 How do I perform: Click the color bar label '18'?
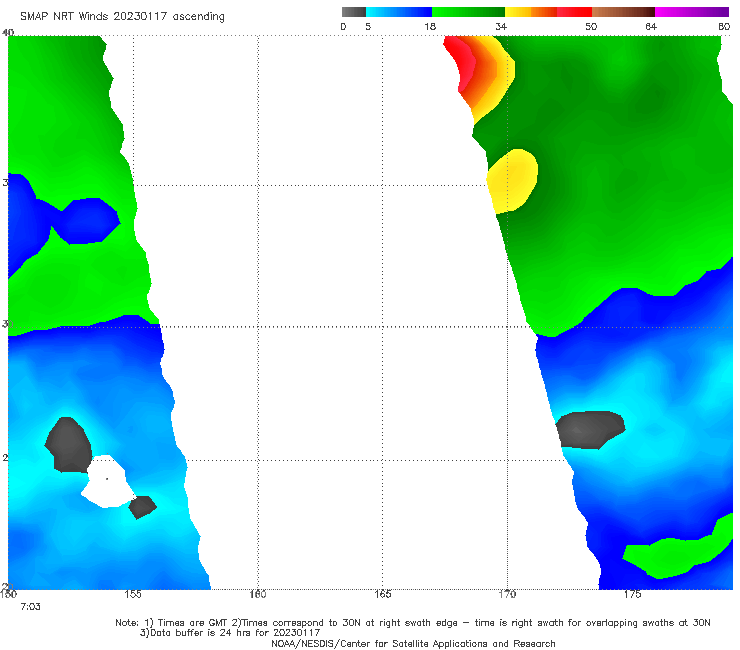coord(430,26)
